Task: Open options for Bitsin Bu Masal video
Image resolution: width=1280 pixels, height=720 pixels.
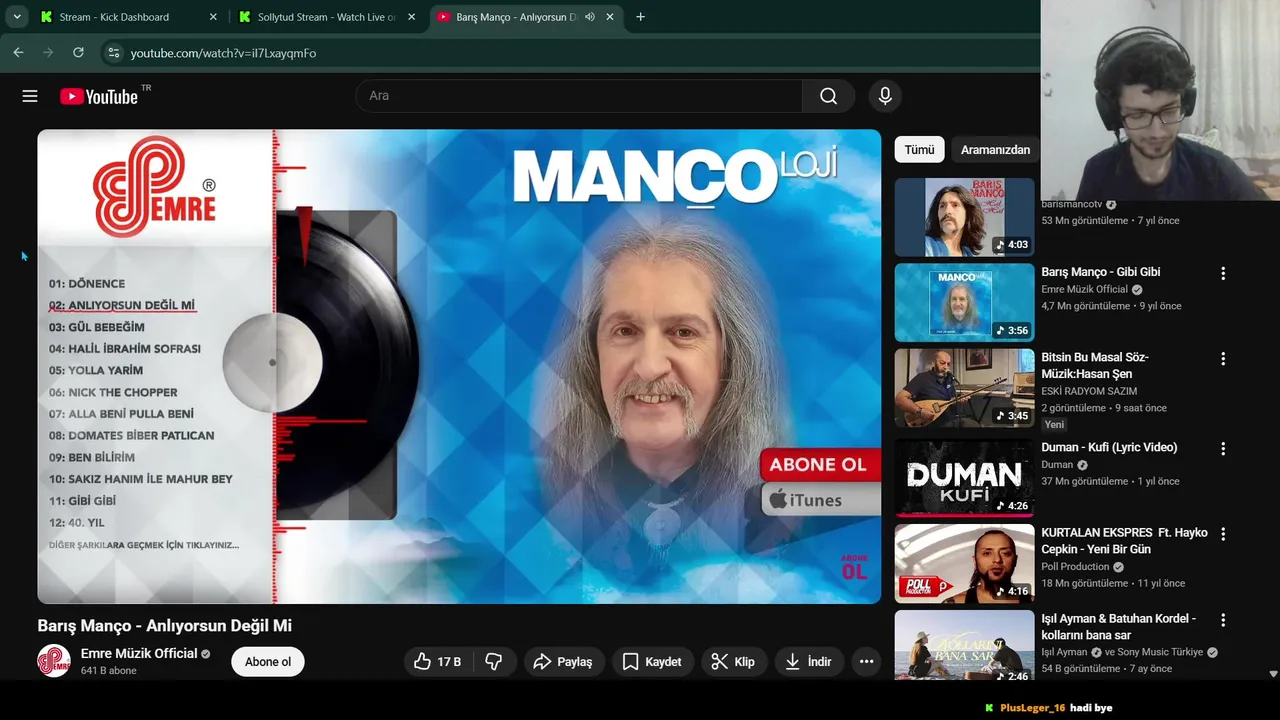Action: pos(1222,359)
